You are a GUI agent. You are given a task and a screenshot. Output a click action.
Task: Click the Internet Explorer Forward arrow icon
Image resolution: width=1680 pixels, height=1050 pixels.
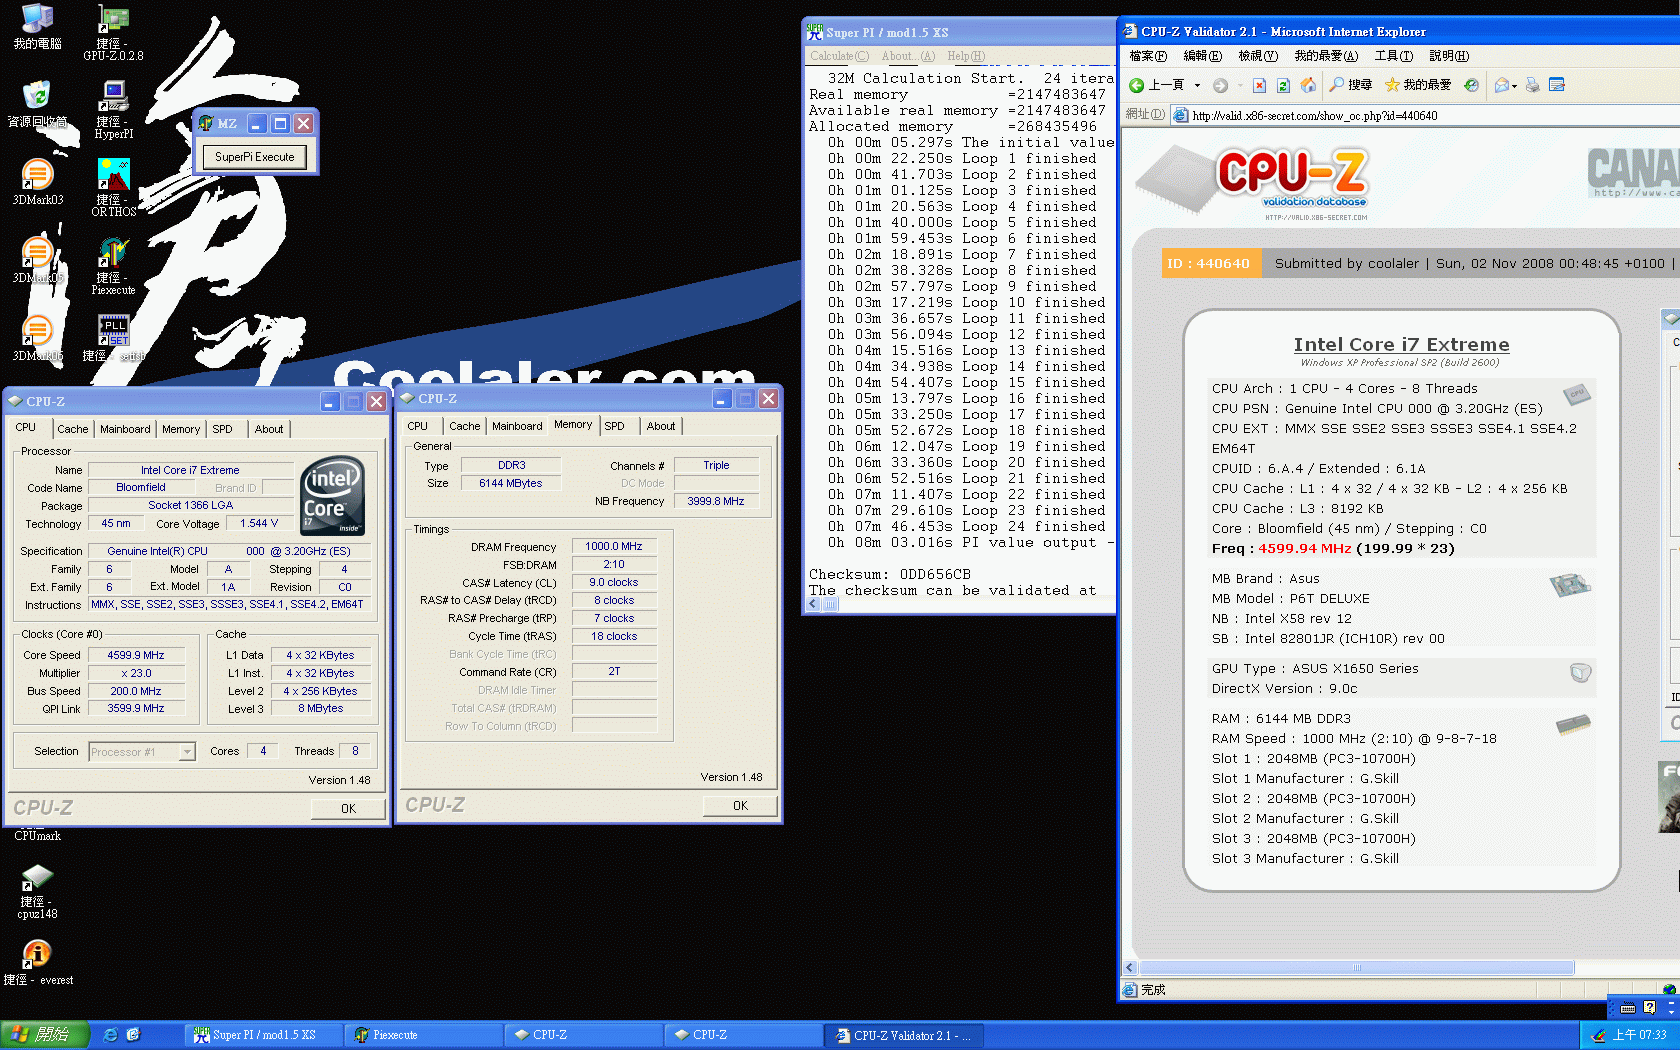coord(1220,85)
